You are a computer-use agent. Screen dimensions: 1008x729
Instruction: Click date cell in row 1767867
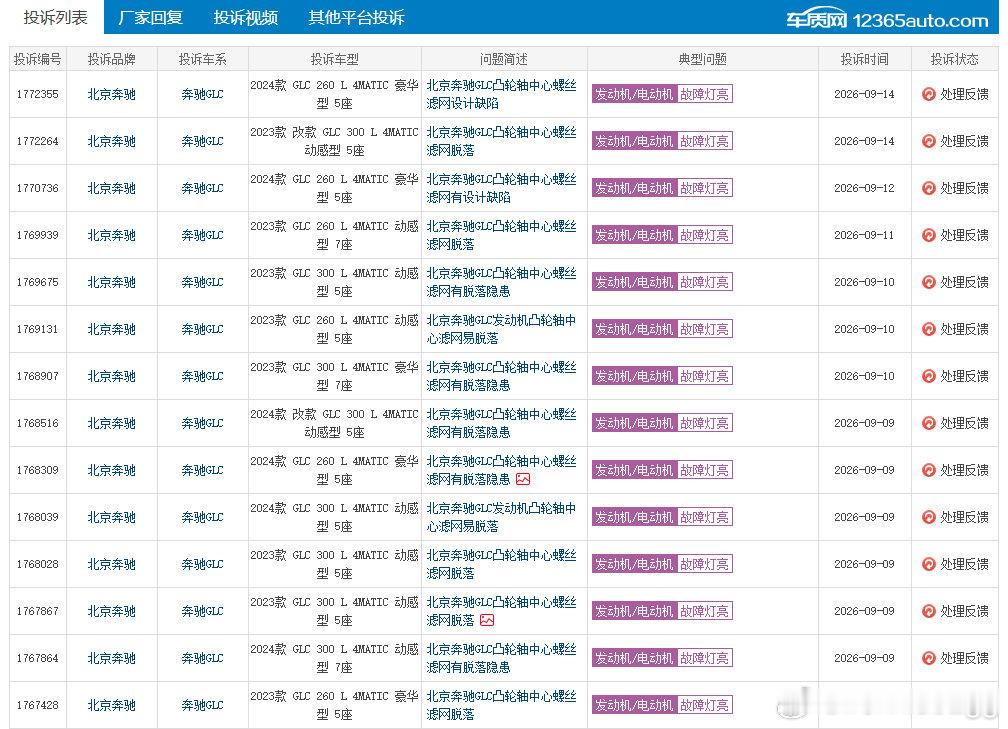[864, 611]
